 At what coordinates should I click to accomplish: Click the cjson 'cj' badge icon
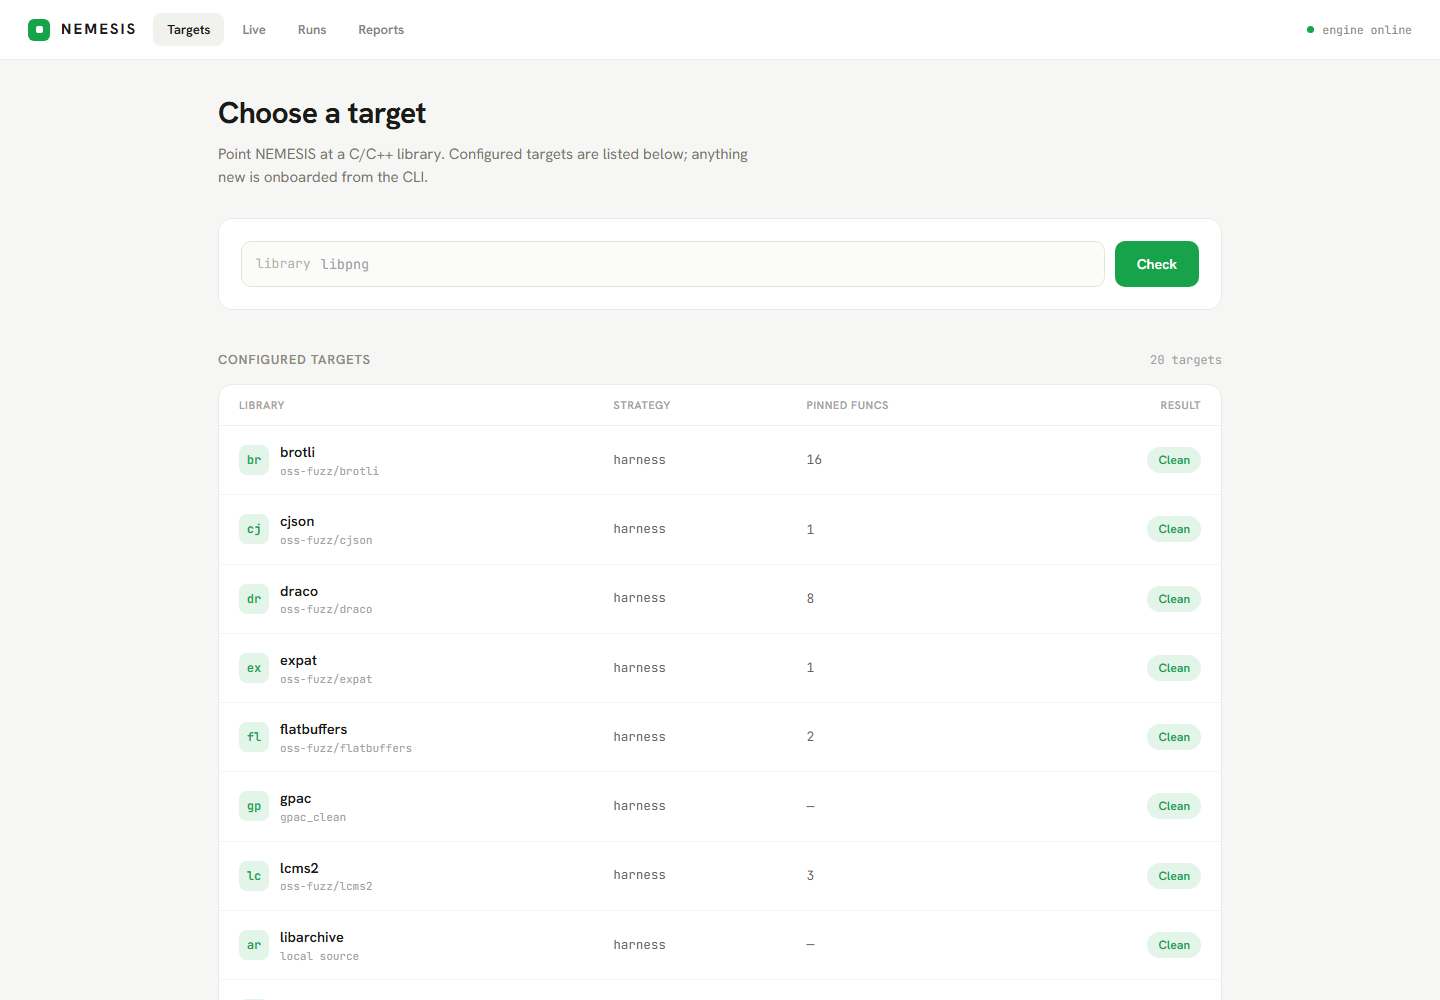254,529
